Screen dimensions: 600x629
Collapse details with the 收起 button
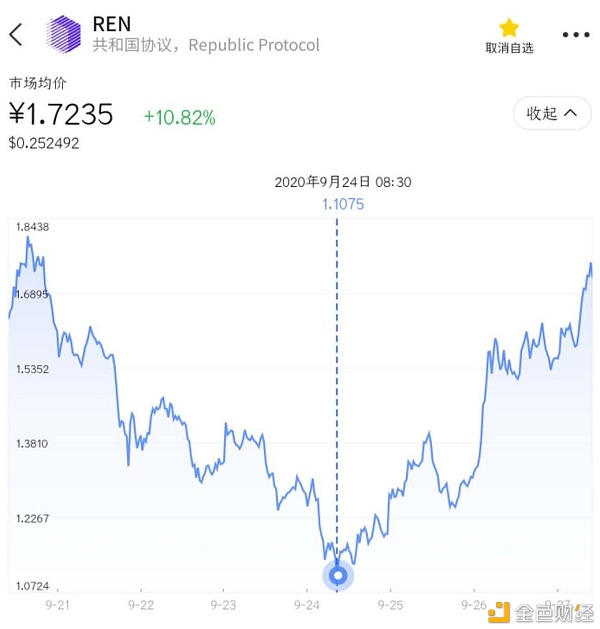click(x=552, y=113)
